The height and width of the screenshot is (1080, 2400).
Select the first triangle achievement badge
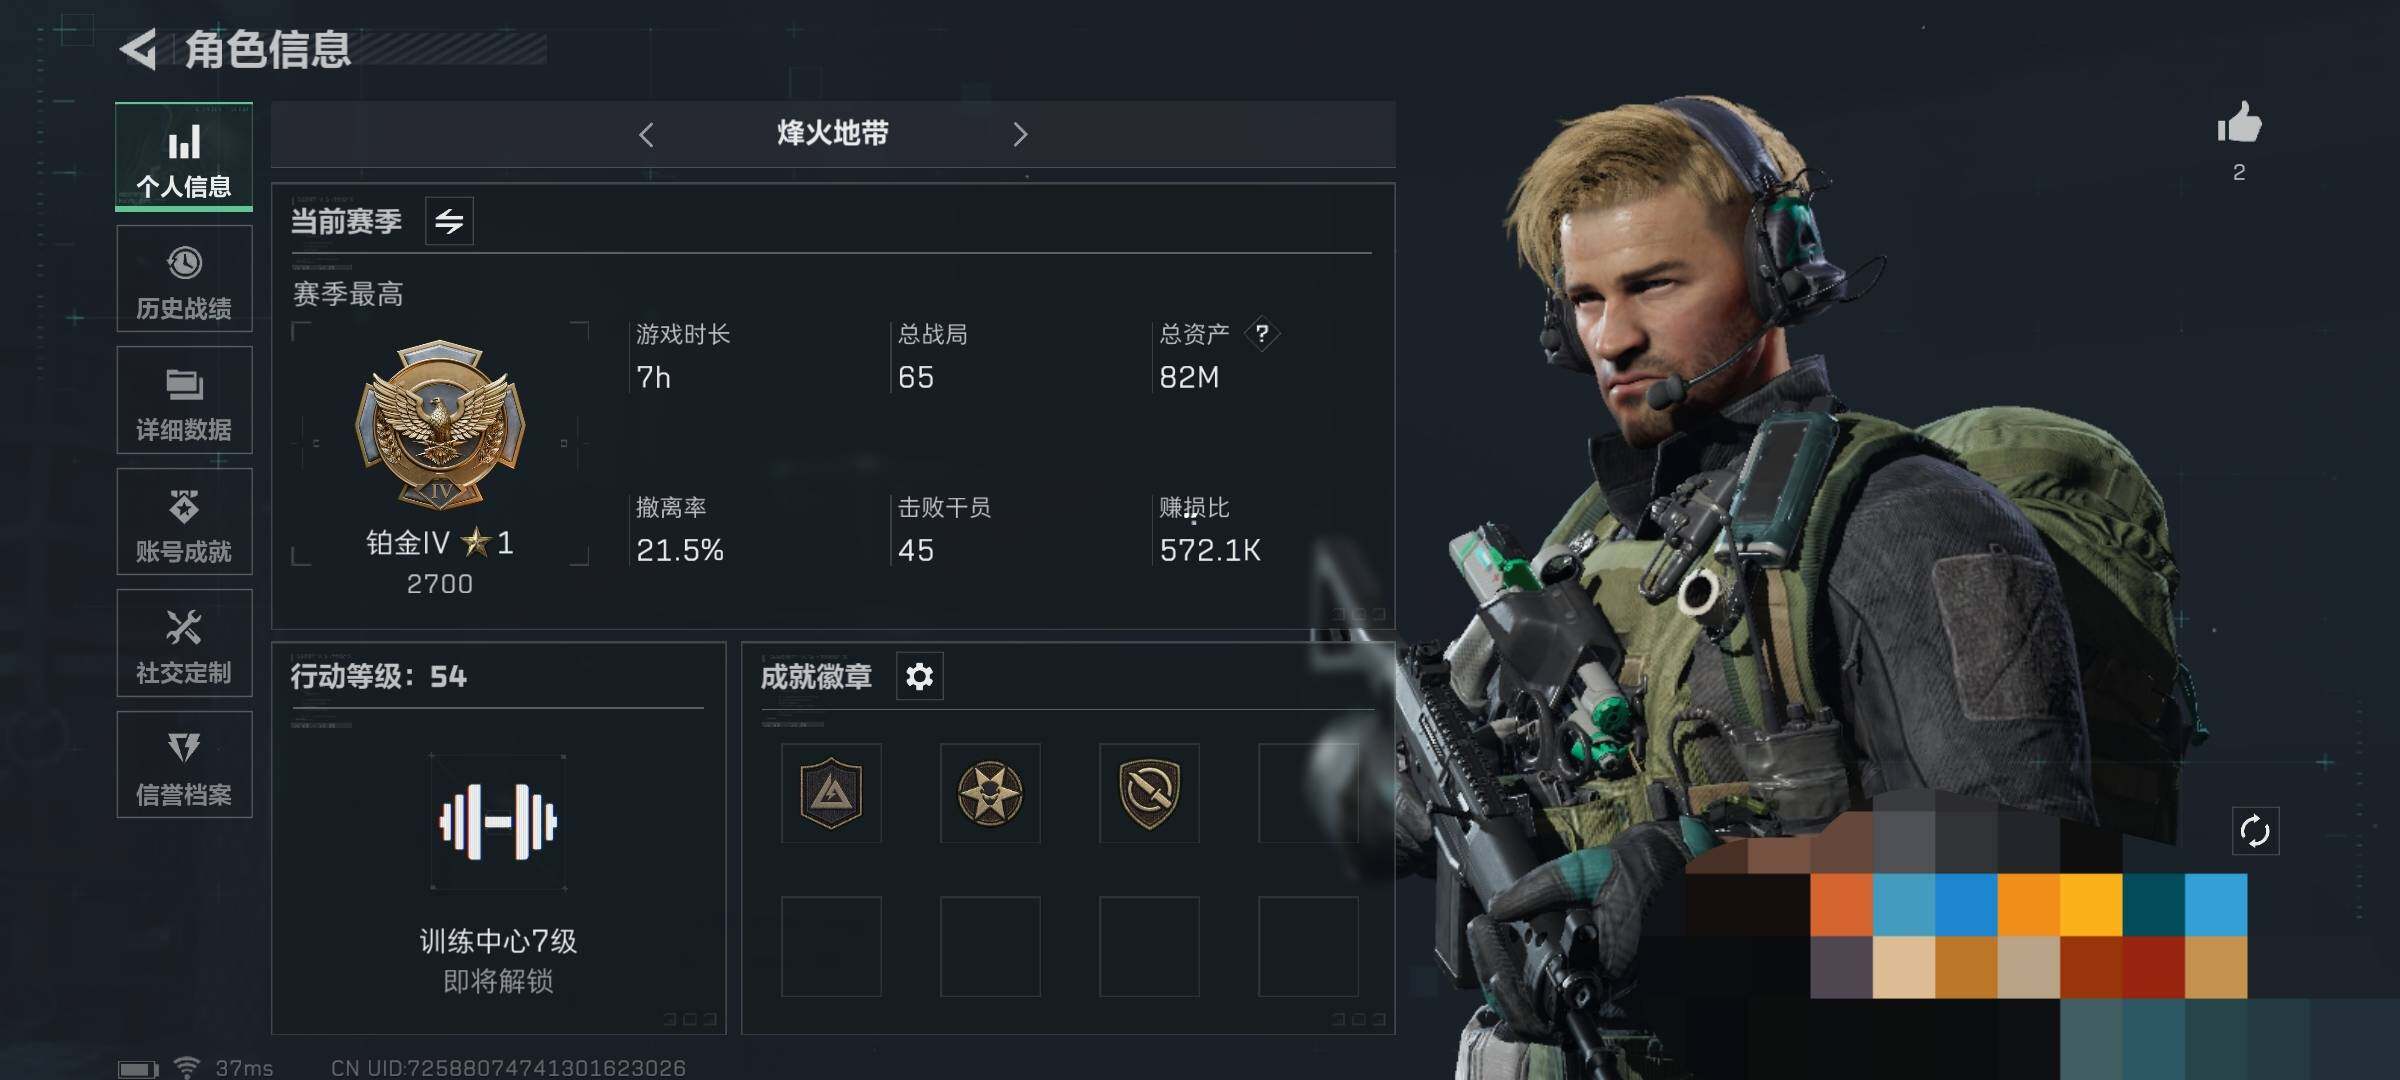[831, 793]
